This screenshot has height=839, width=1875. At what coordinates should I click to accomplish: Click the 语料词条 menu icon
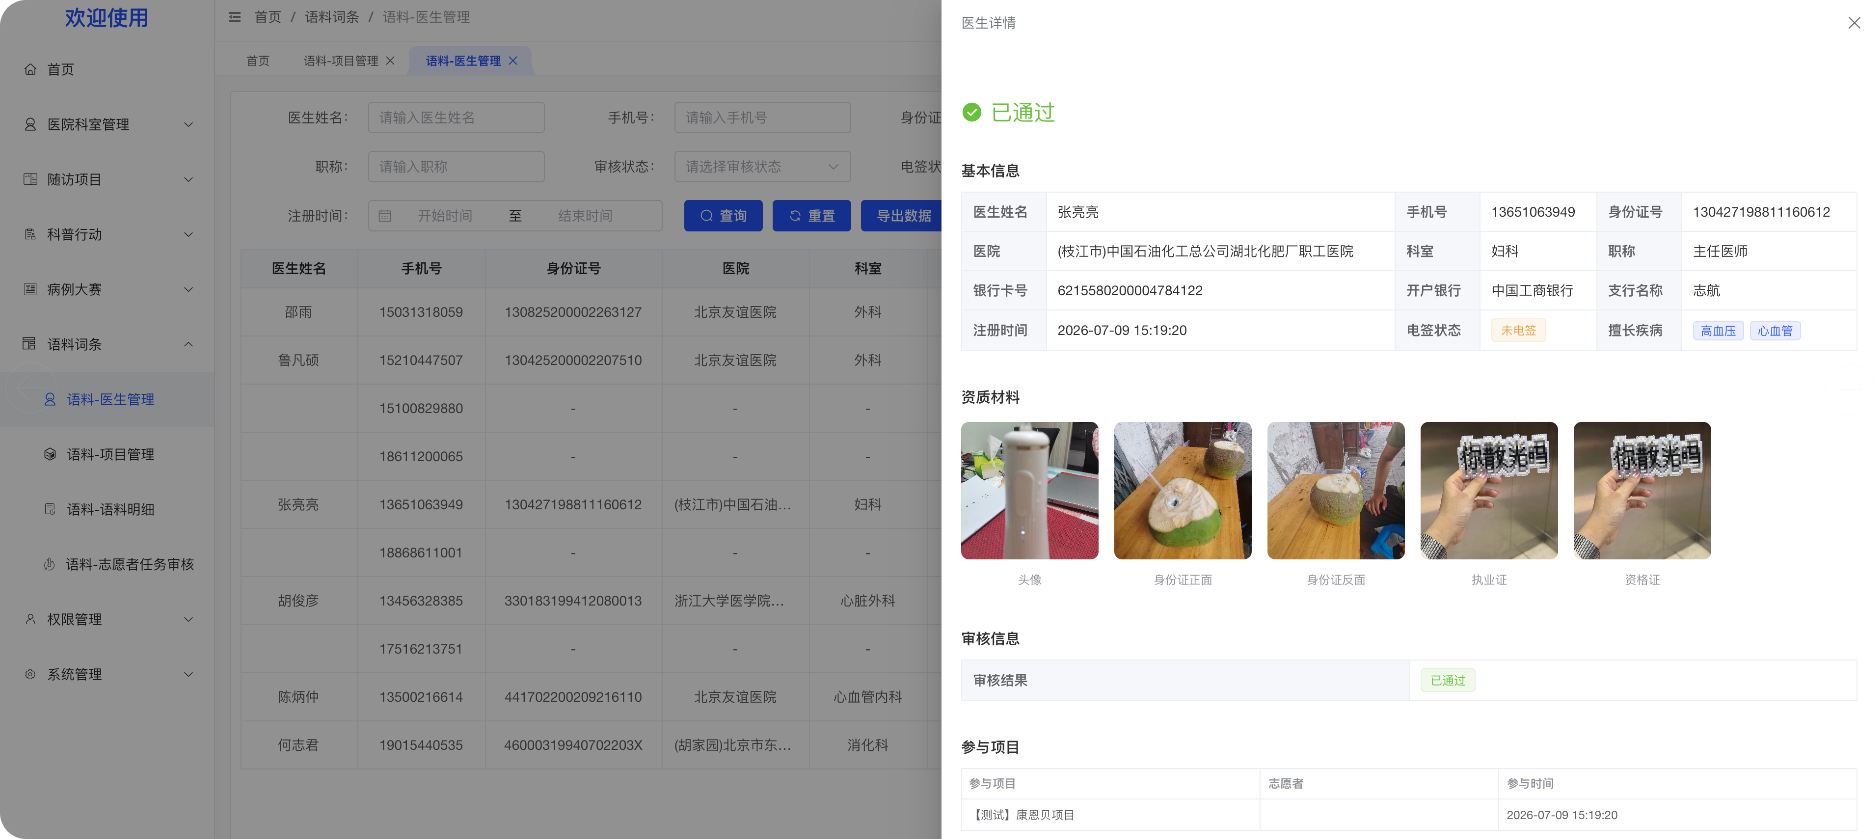coord(30,344)
